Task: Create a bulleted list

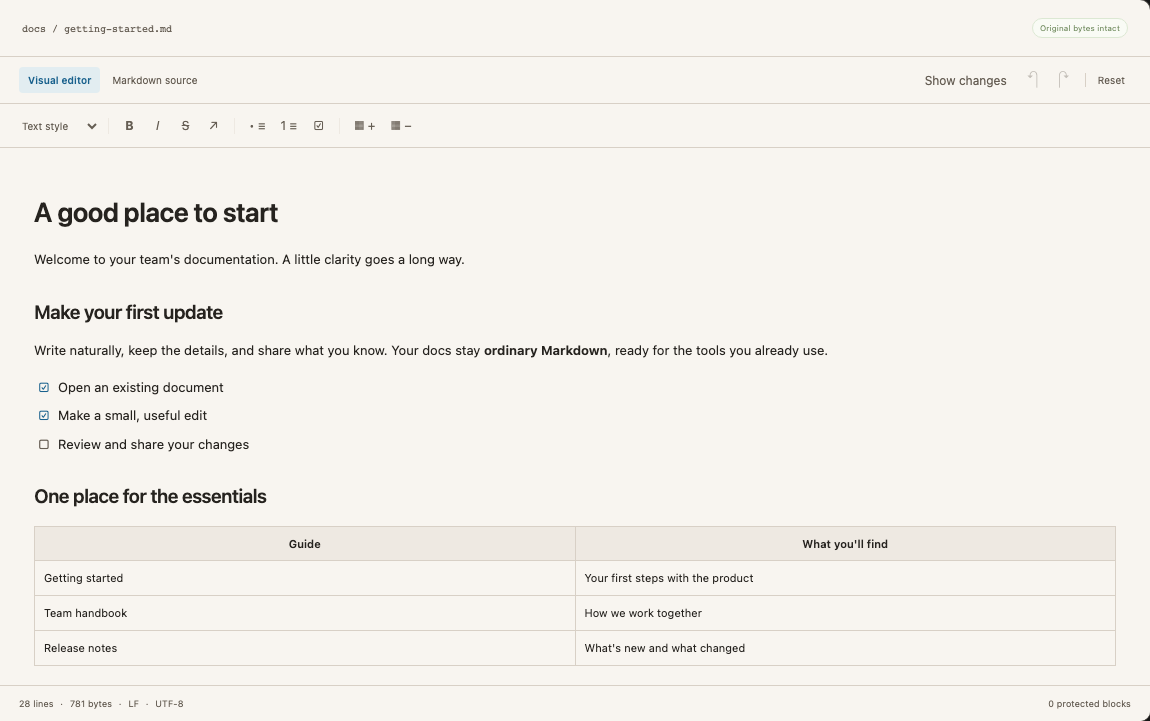Action: click(x=257, y=126)
